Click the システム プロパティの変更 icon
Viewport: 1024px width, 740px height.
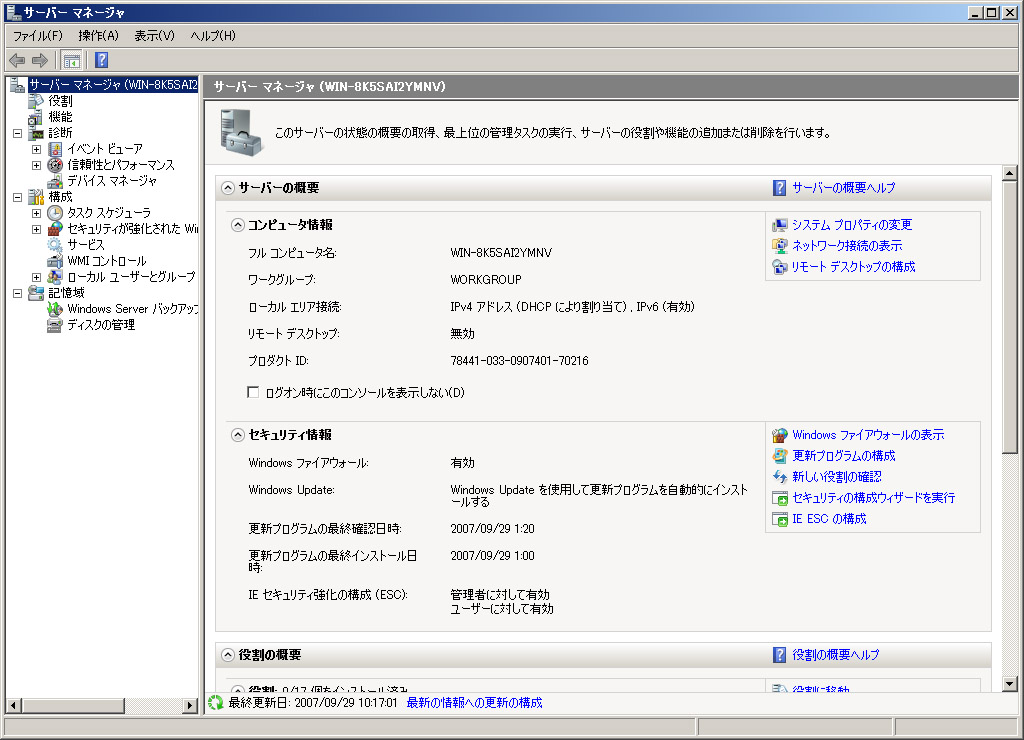pos(780,225)
